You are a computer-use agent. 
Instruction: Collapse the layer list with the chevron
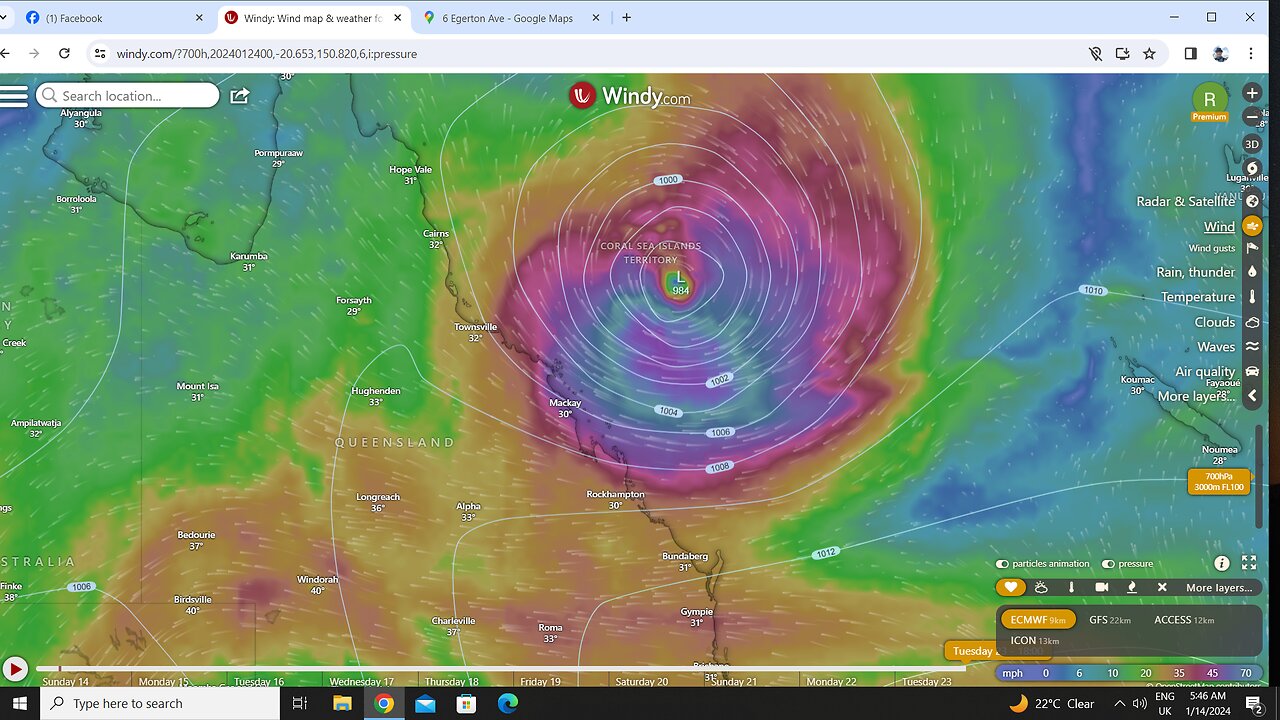point(1252,396)
